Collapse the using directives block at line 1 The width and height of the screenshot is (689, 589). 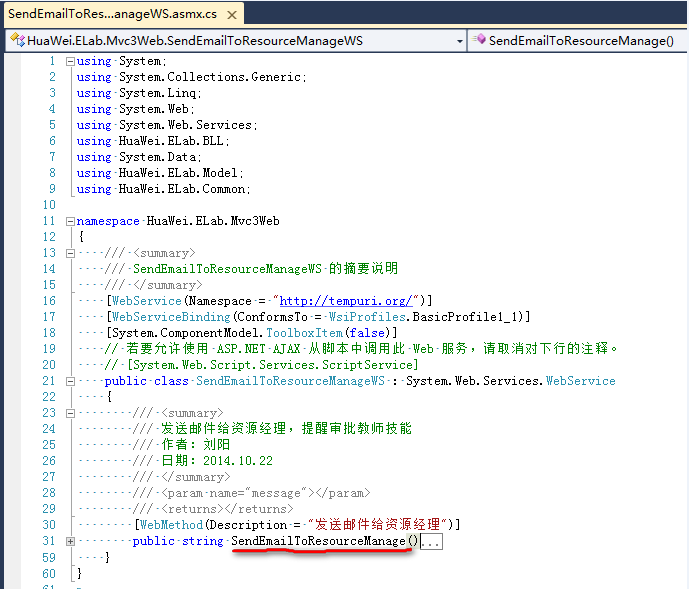click(70, 62)
